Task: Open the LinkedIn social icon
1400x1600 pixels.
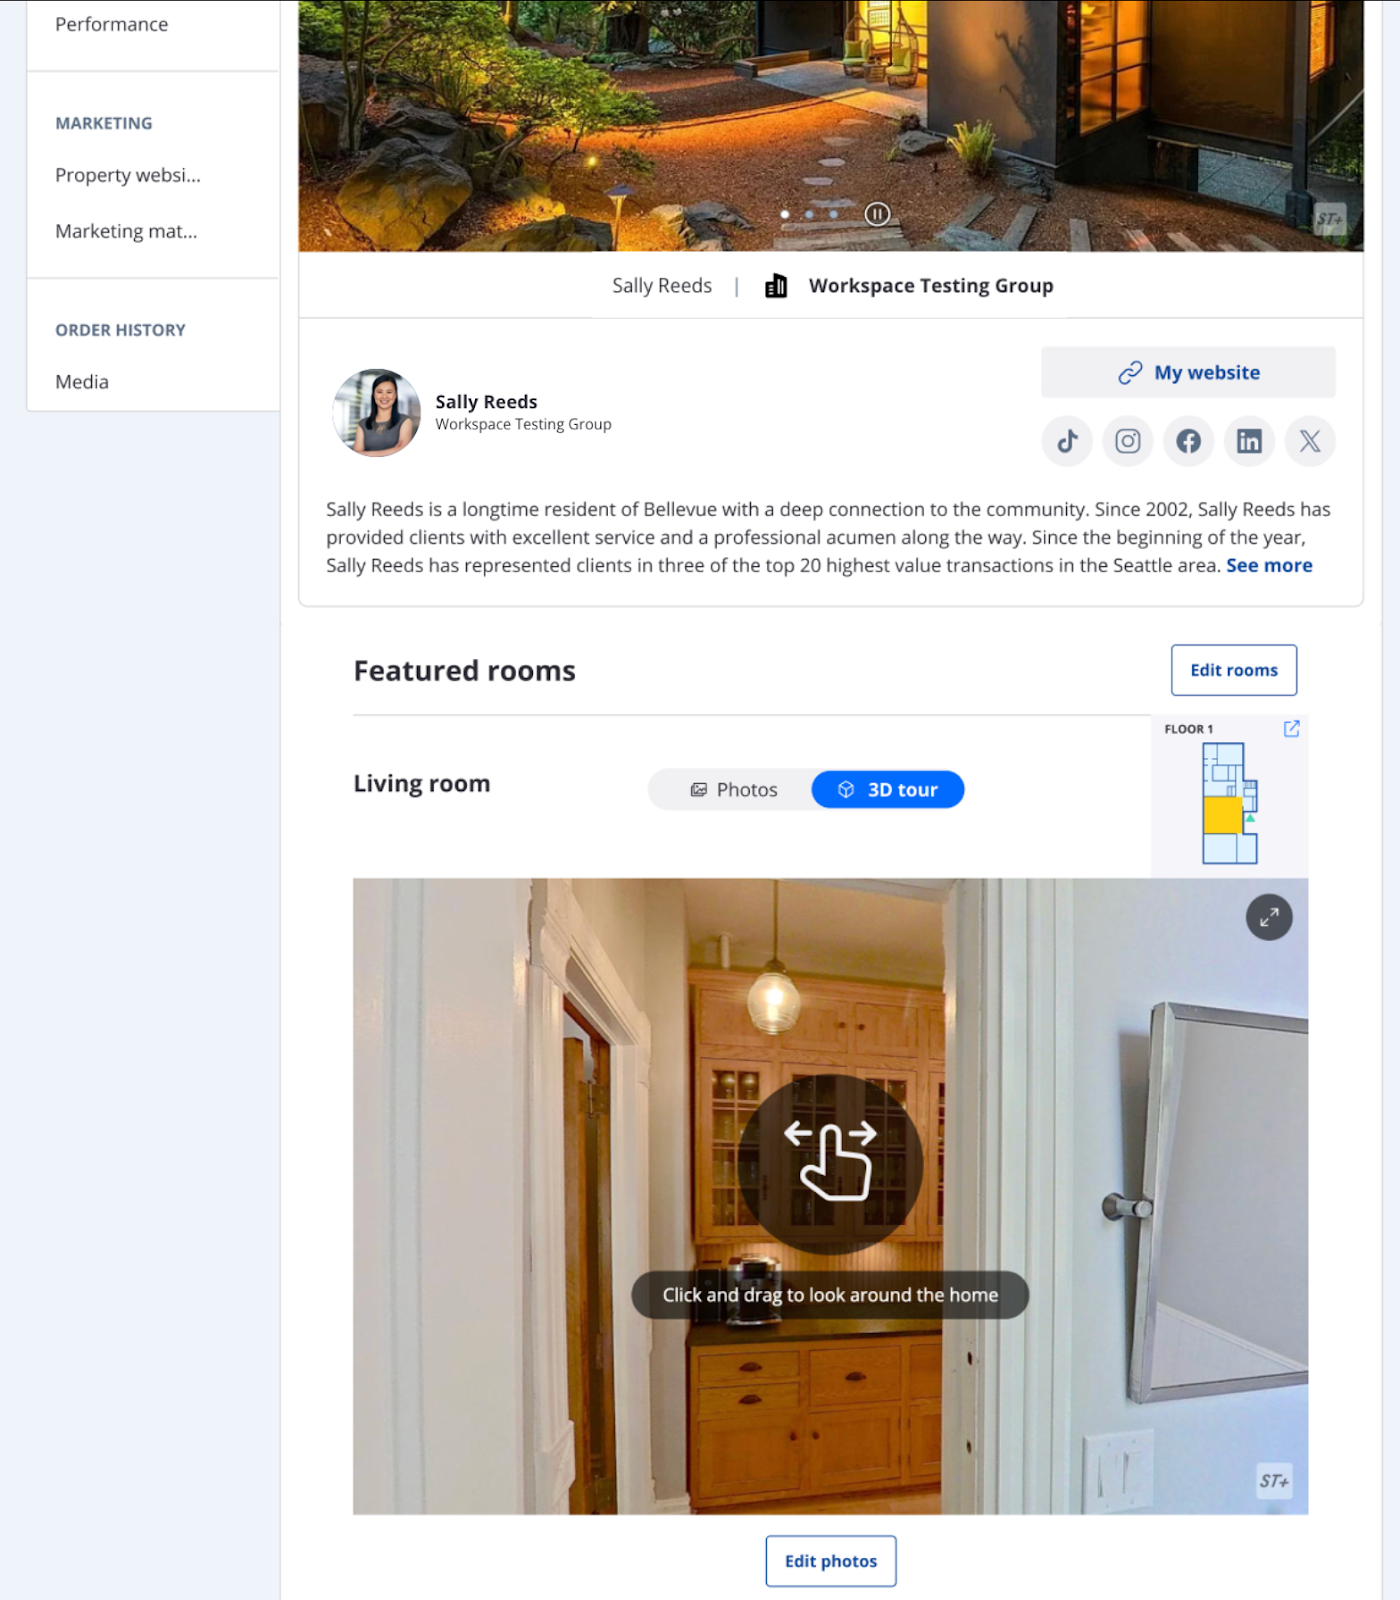Action: [1249, 441]
